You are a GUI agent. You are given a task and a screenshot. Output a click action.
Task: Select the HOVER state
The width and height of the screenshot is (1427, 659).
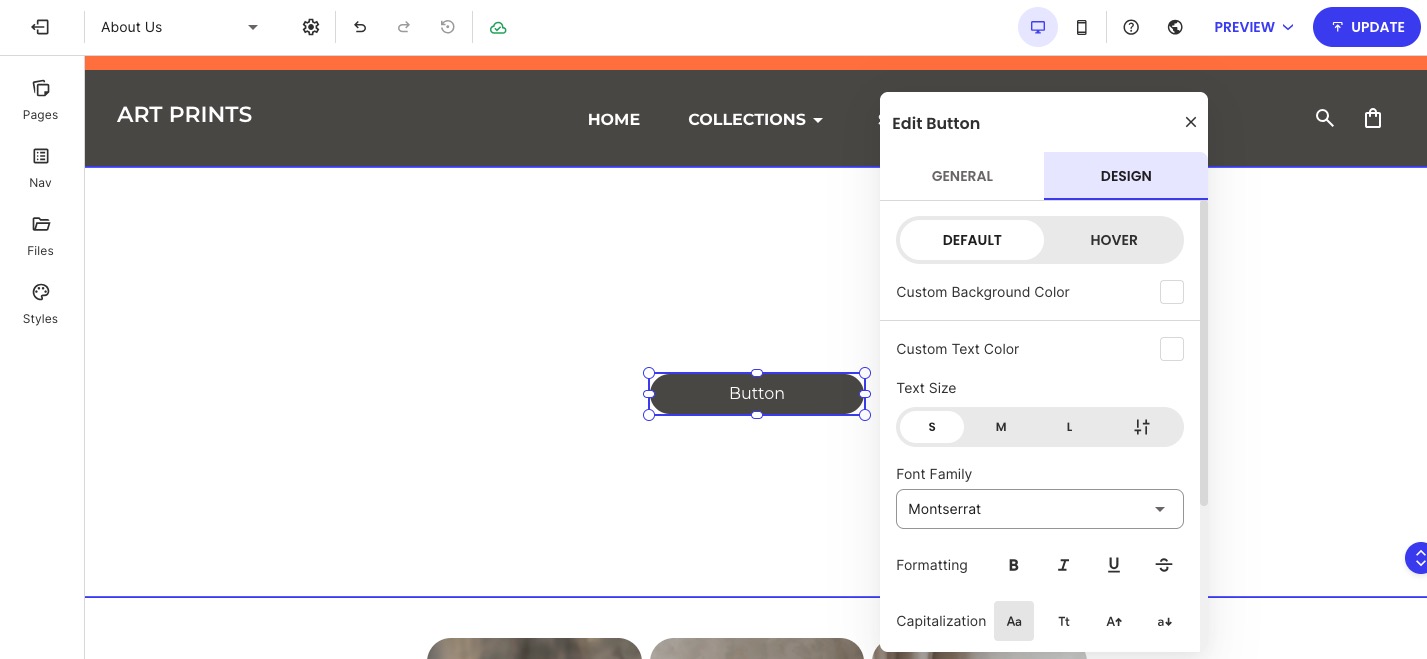coord(1114,240)
